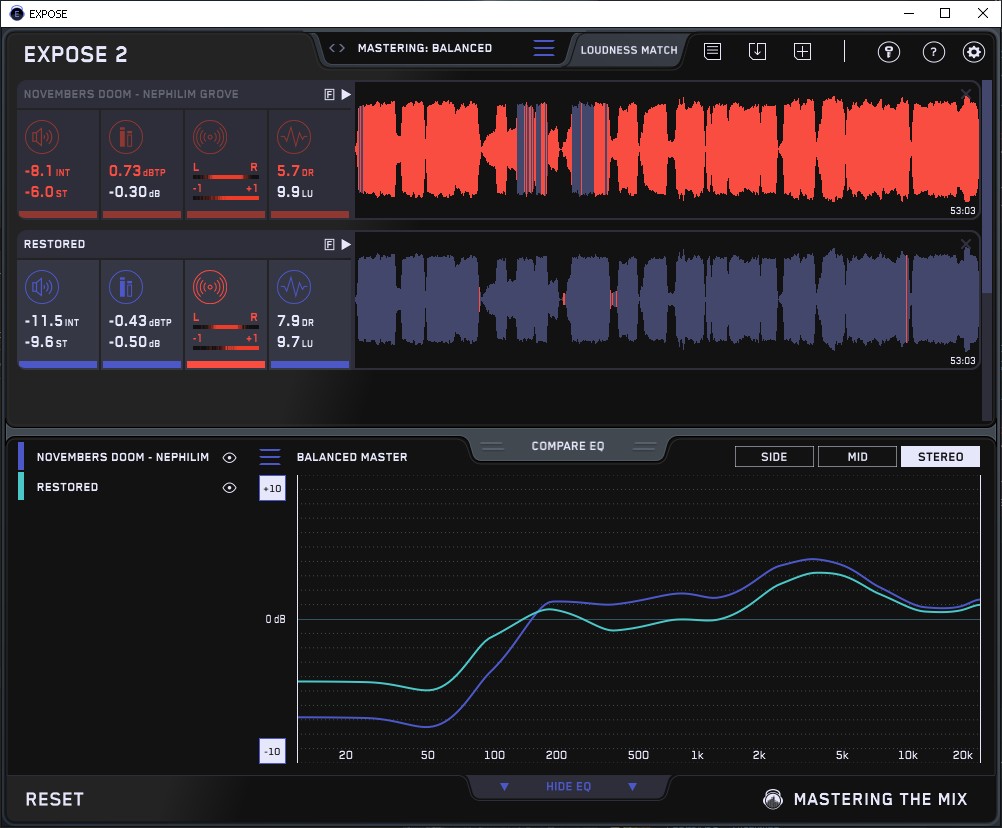The height and width of the screenshot is (828, 1002).
Task: Open settings gear icon
Action: pos(974,52)
